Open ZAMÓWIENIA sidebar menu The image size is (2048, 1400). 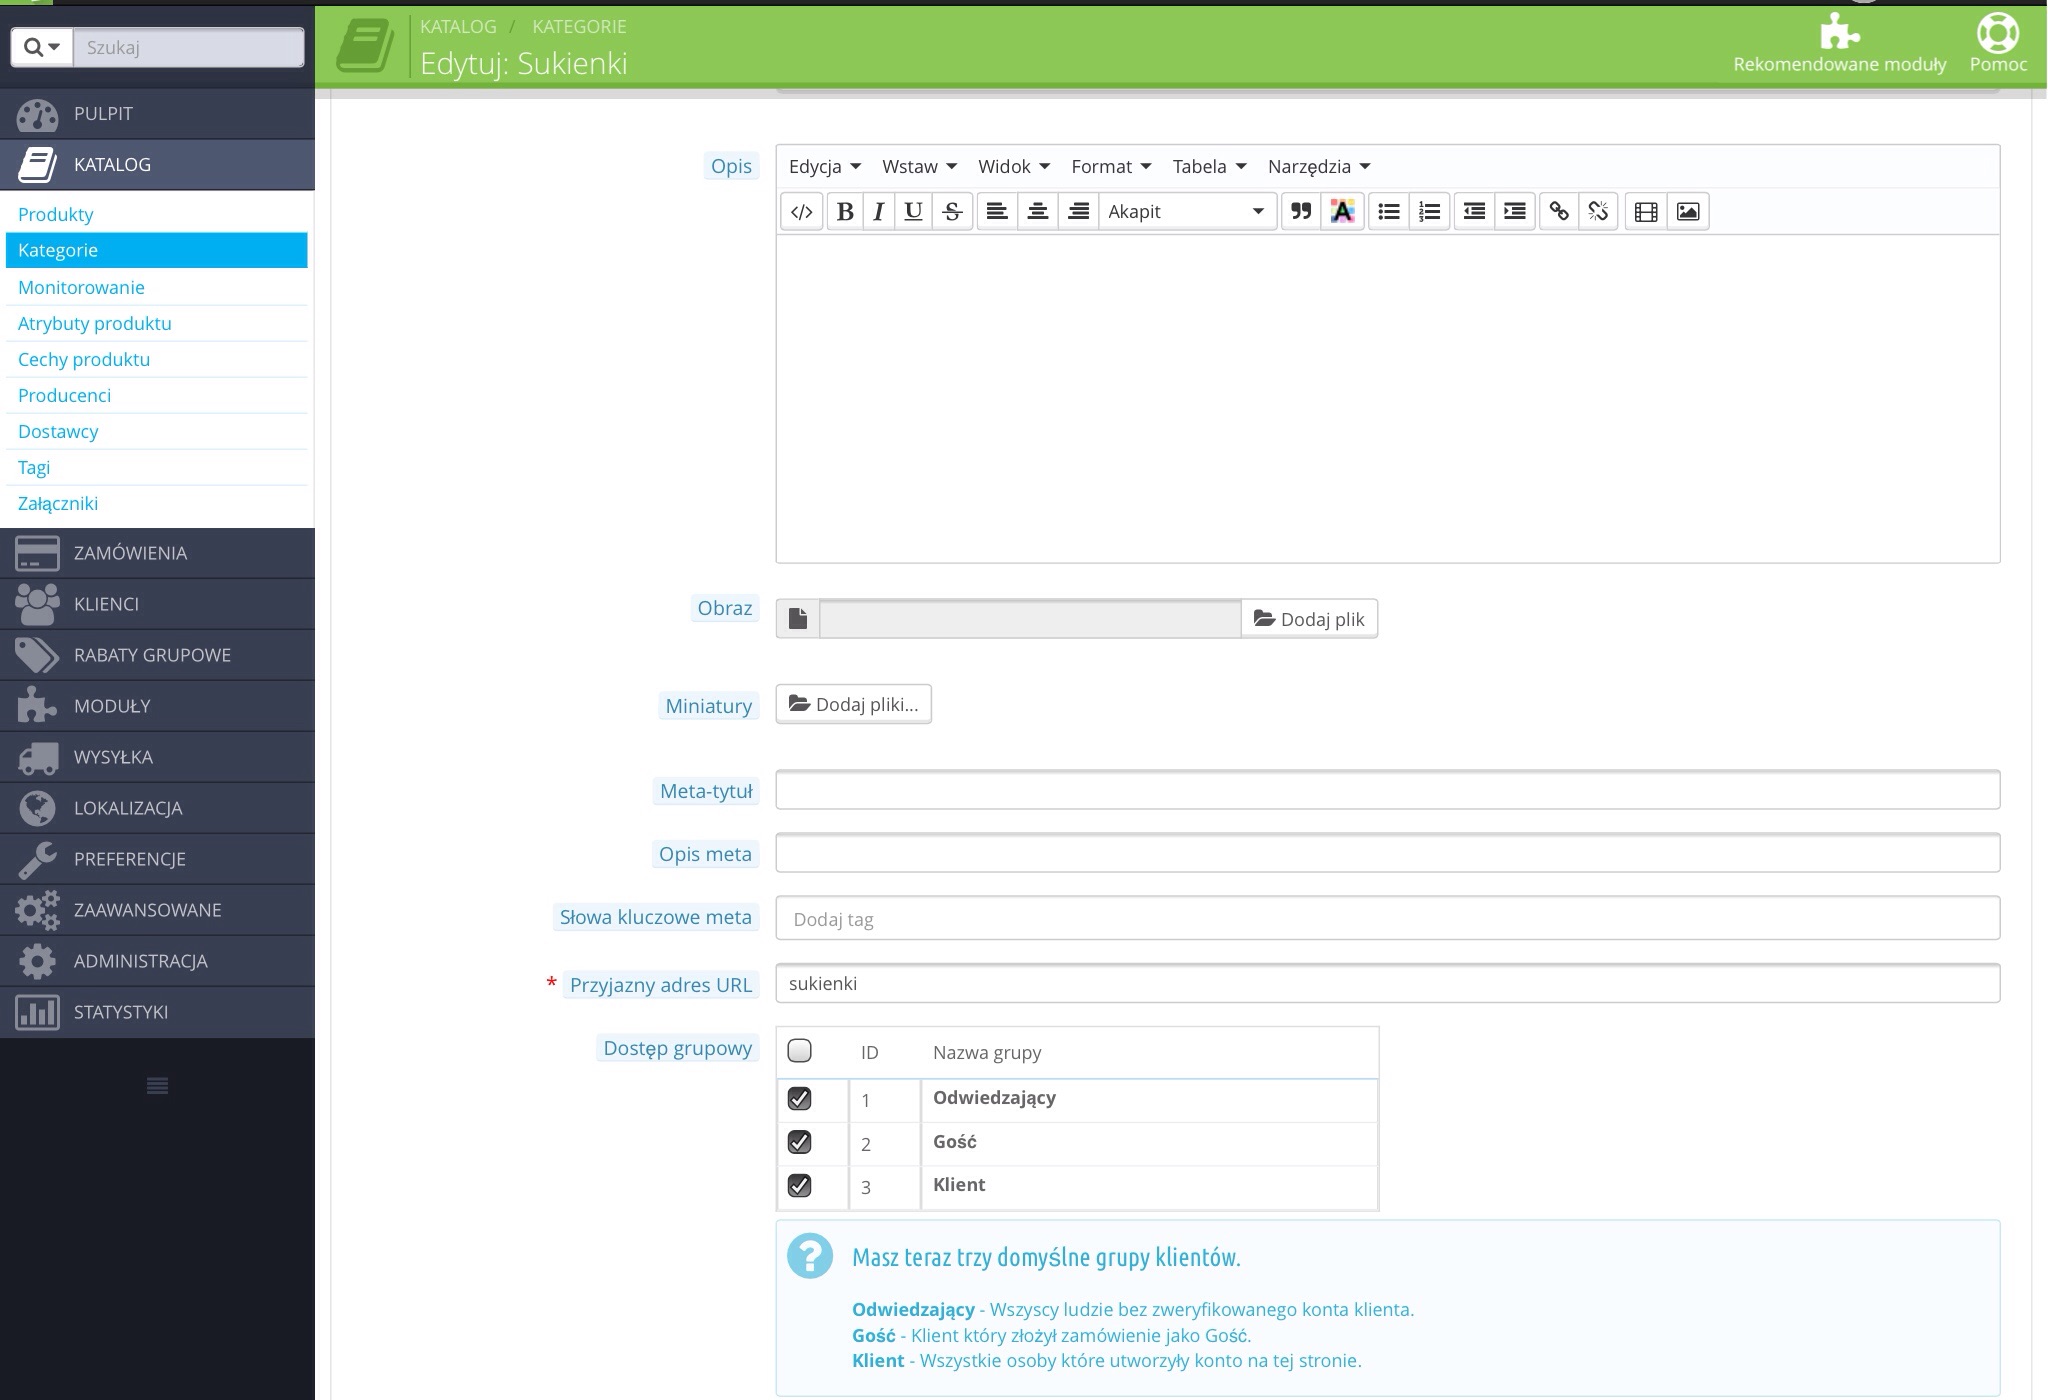pos(130,553)
